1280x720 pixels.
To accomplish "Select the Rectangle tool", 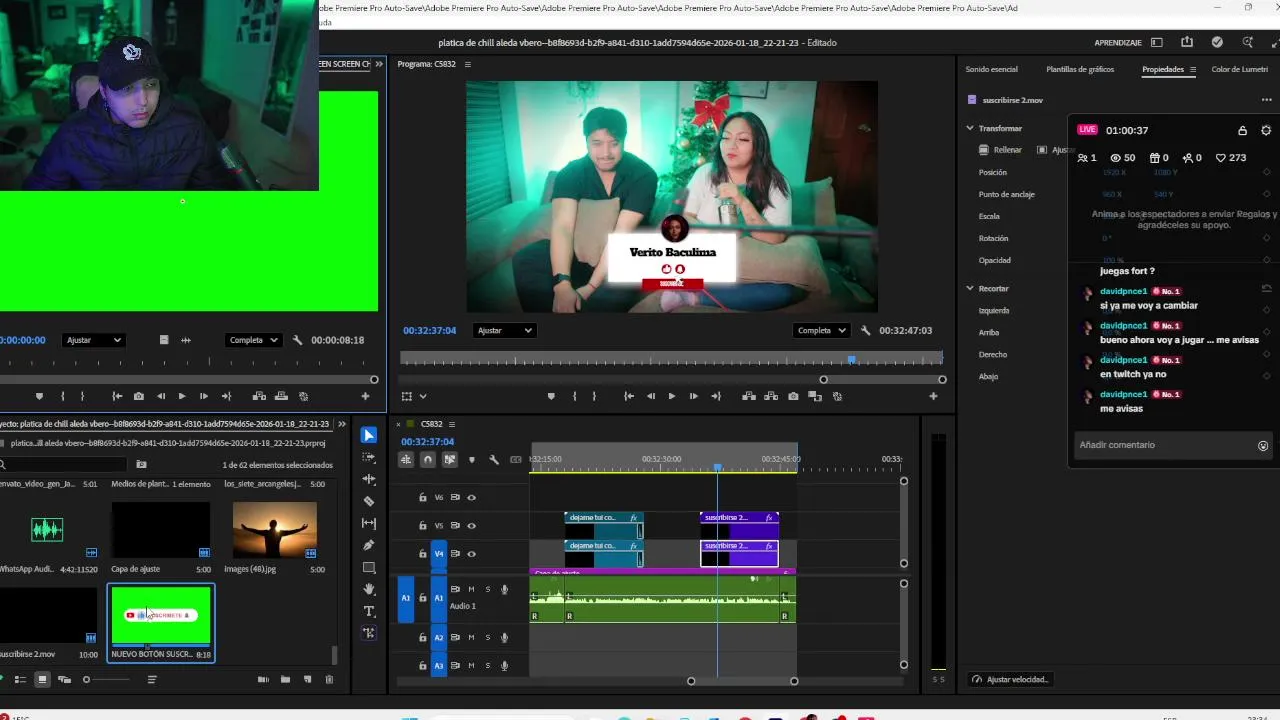I will [x=369, y=567].
